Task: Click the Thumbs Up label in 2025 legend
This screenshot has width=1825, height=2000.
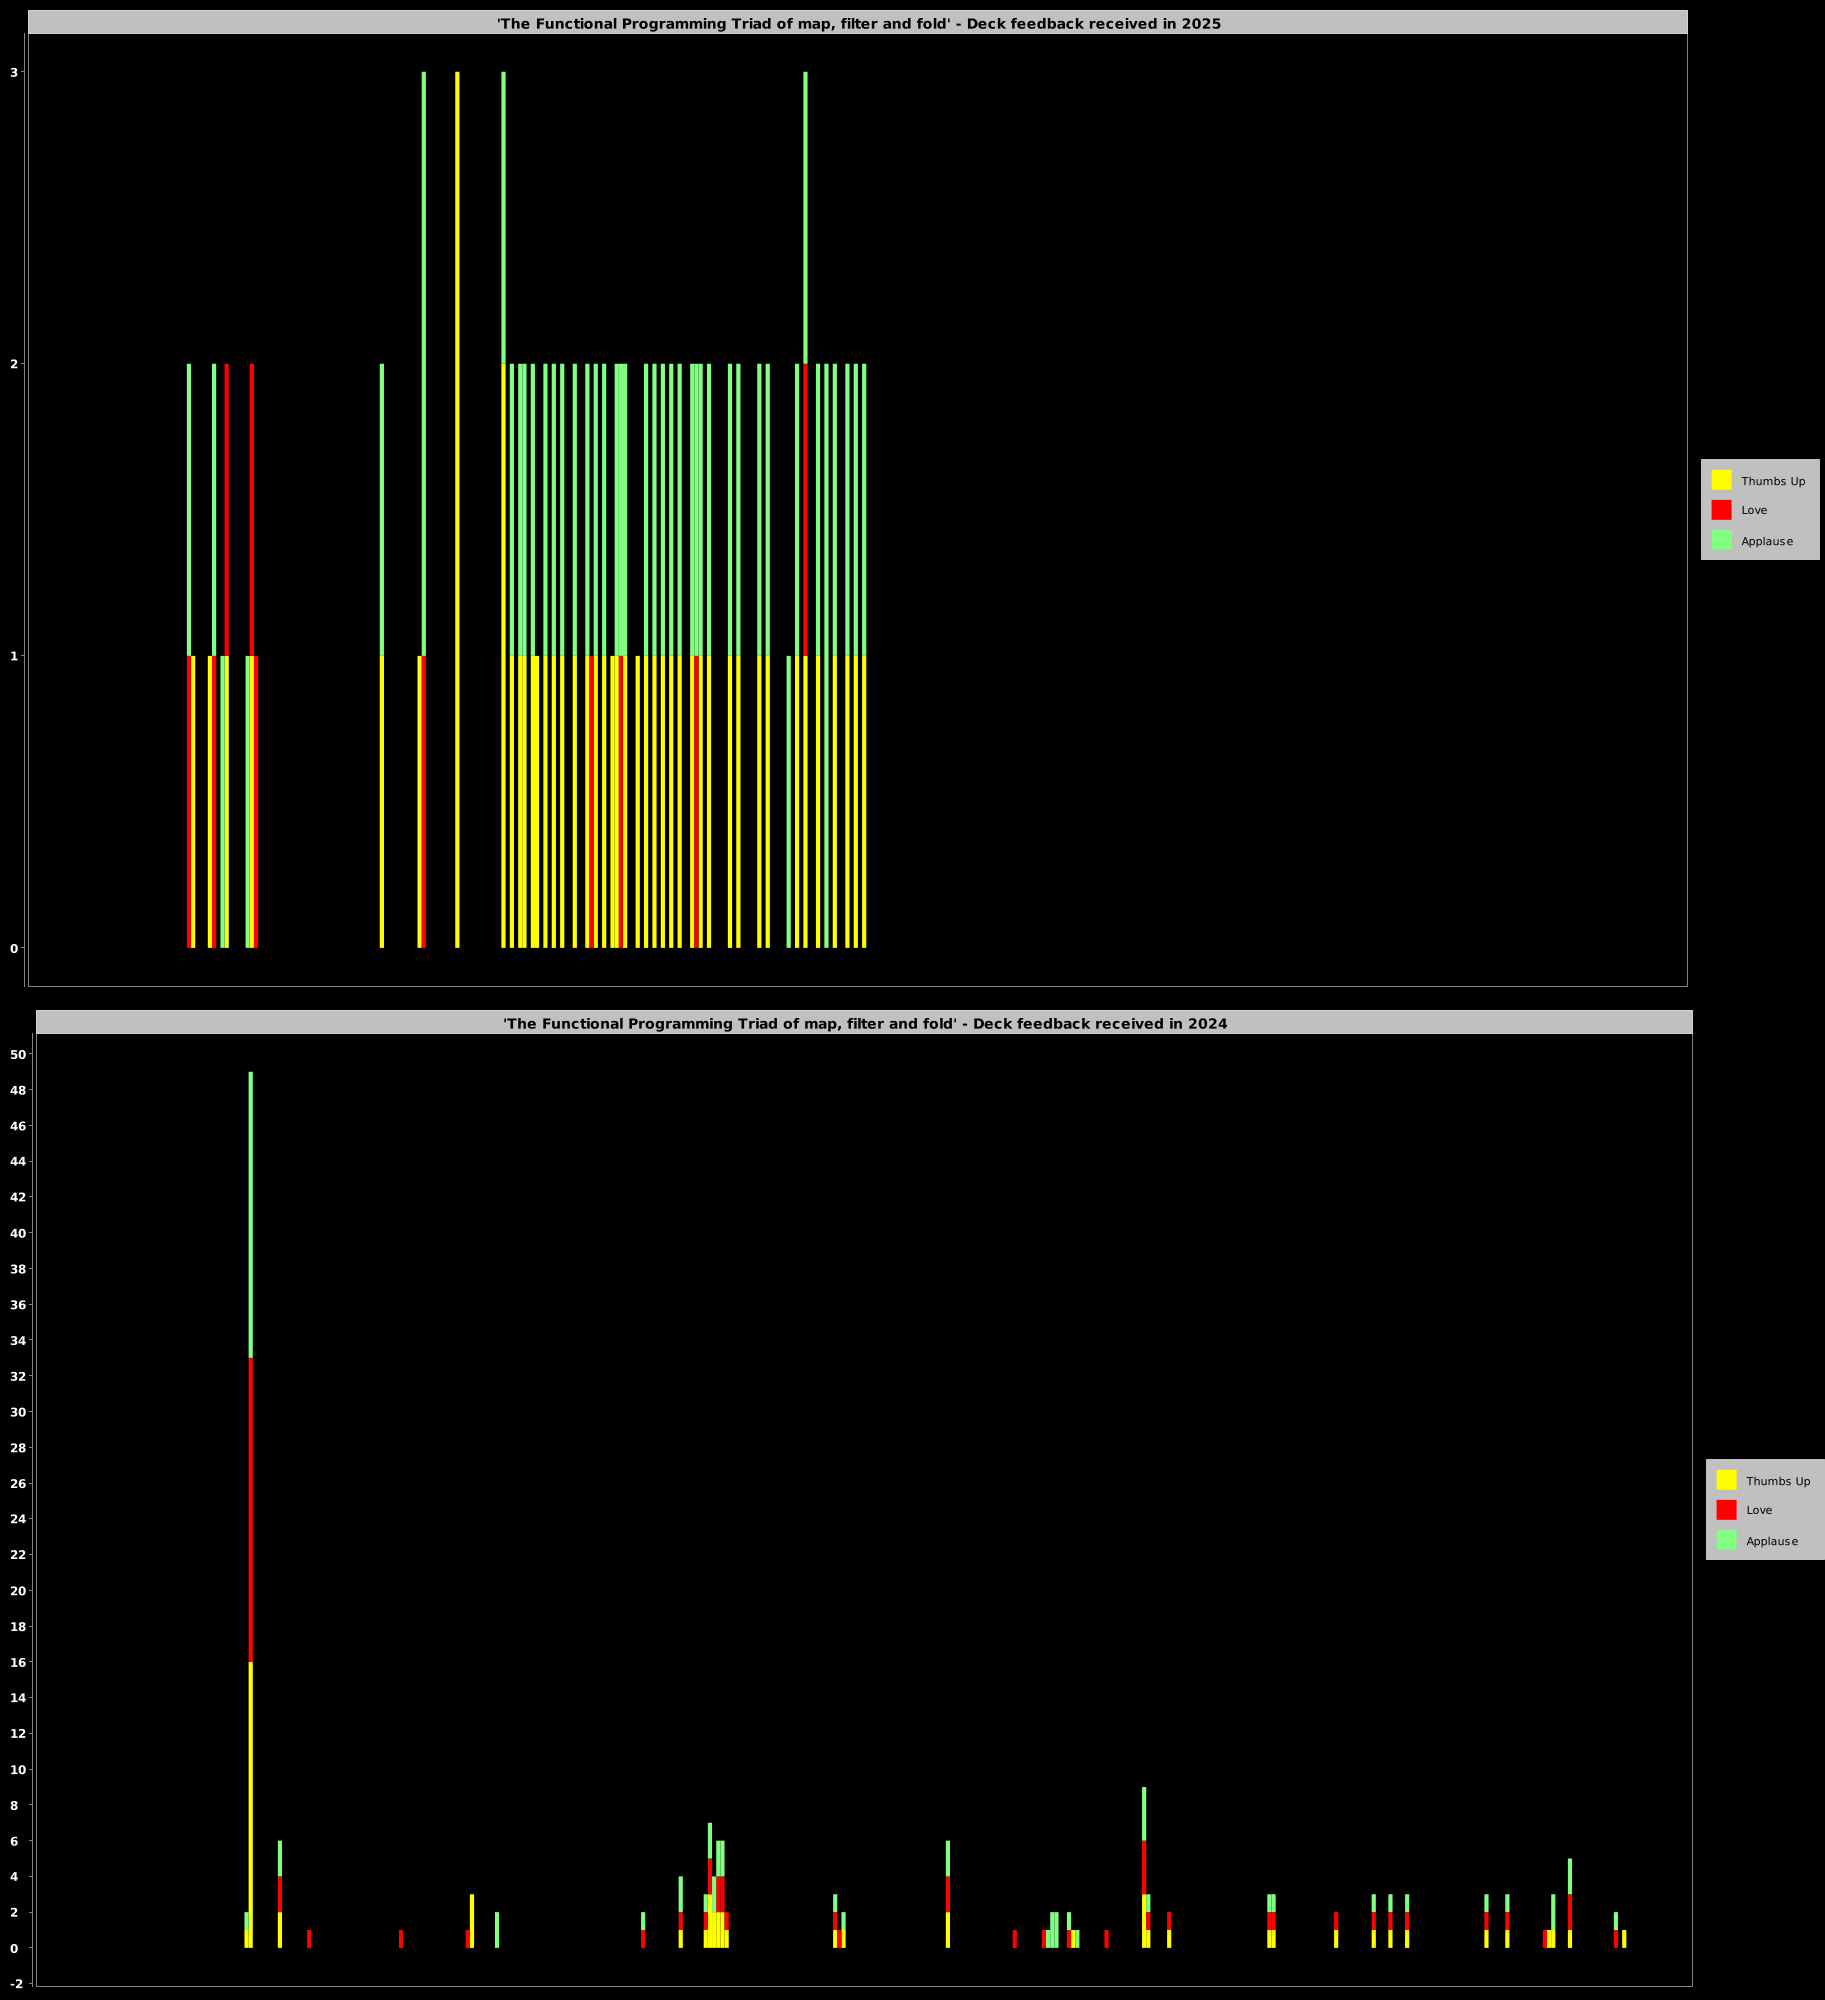Action: [x=1773, y=481]
